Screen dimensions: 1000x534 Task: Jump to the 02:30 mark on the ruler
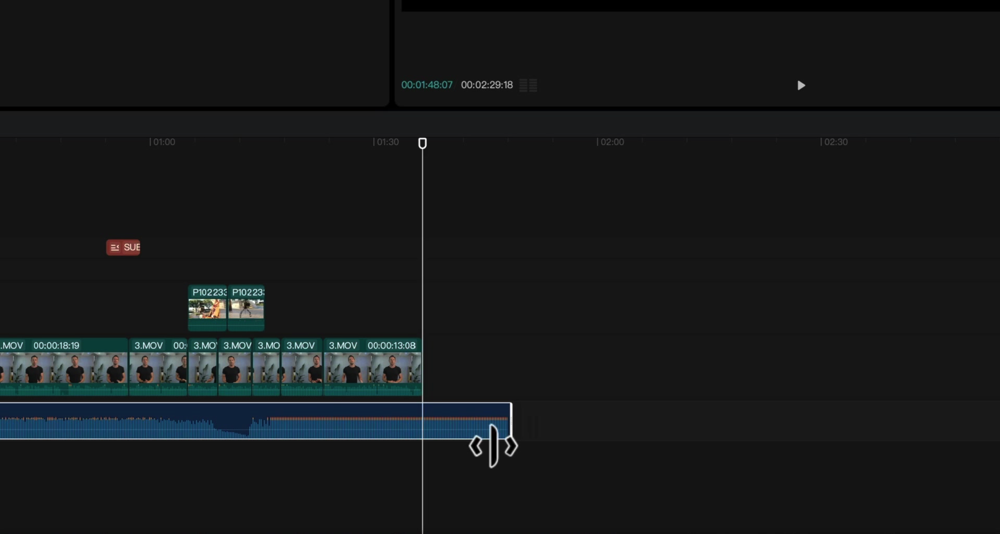tap(834, 142)
